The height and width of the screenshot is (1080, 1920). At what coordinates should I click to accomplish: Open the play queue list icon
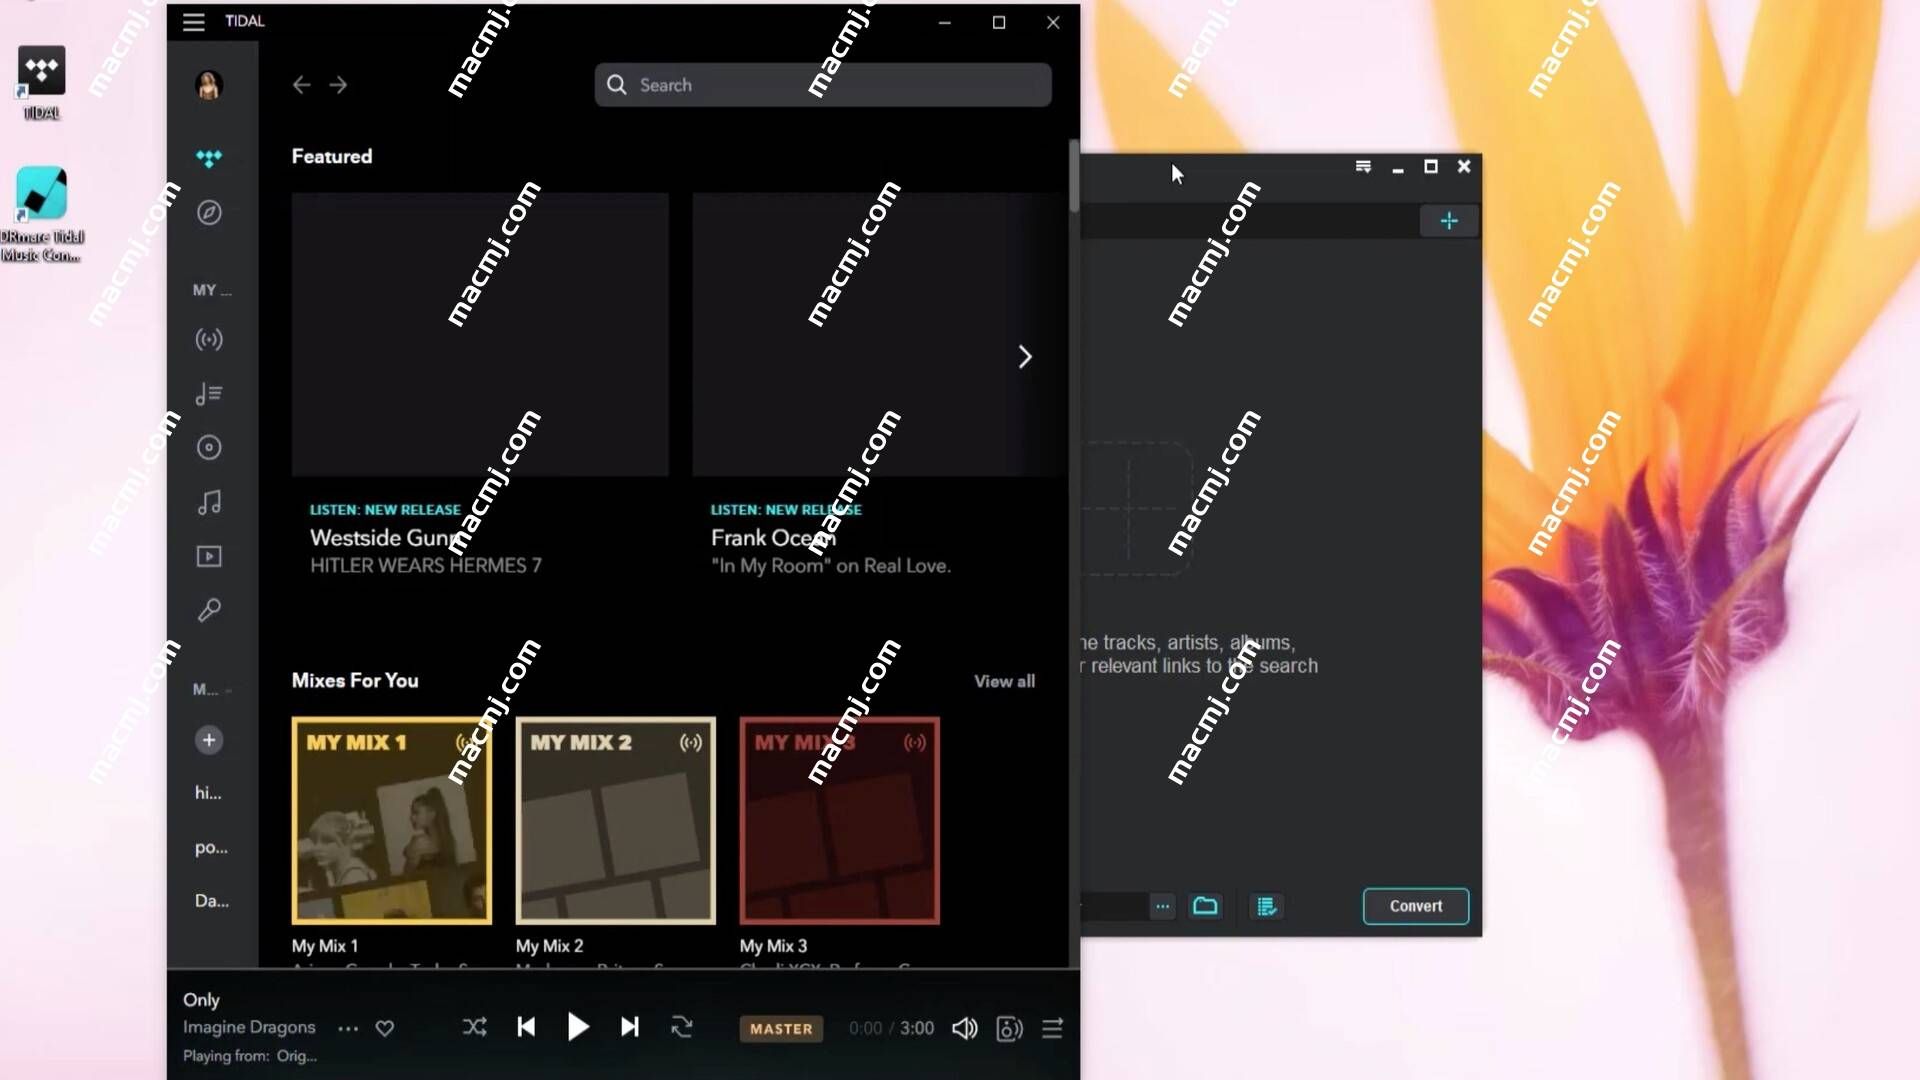click(1052, 1029)
